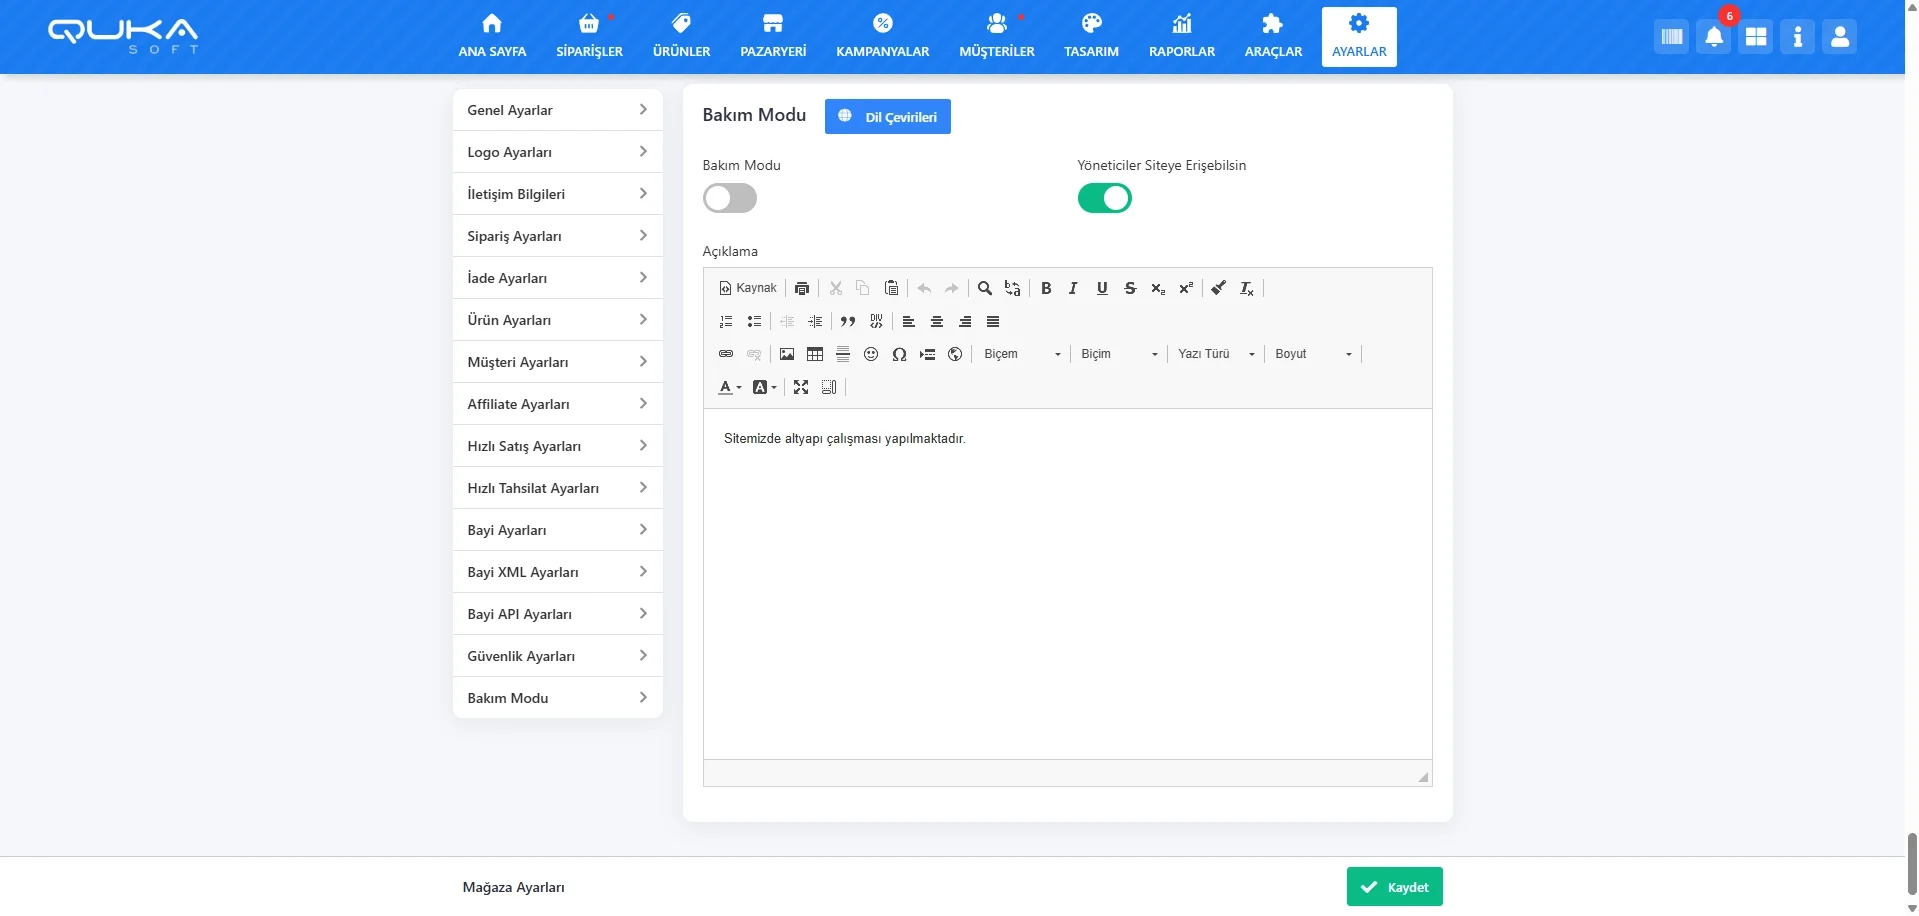Open the Boyut size dropdown

(1313, 354)
